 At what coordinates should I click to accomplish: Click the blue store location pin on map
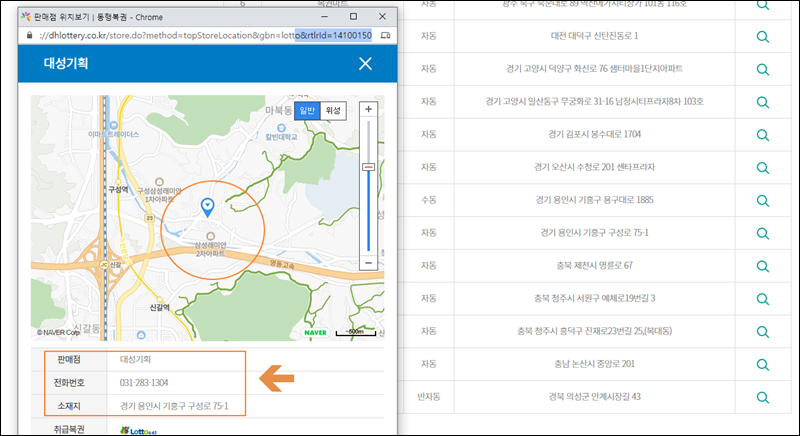coord(207,207)
